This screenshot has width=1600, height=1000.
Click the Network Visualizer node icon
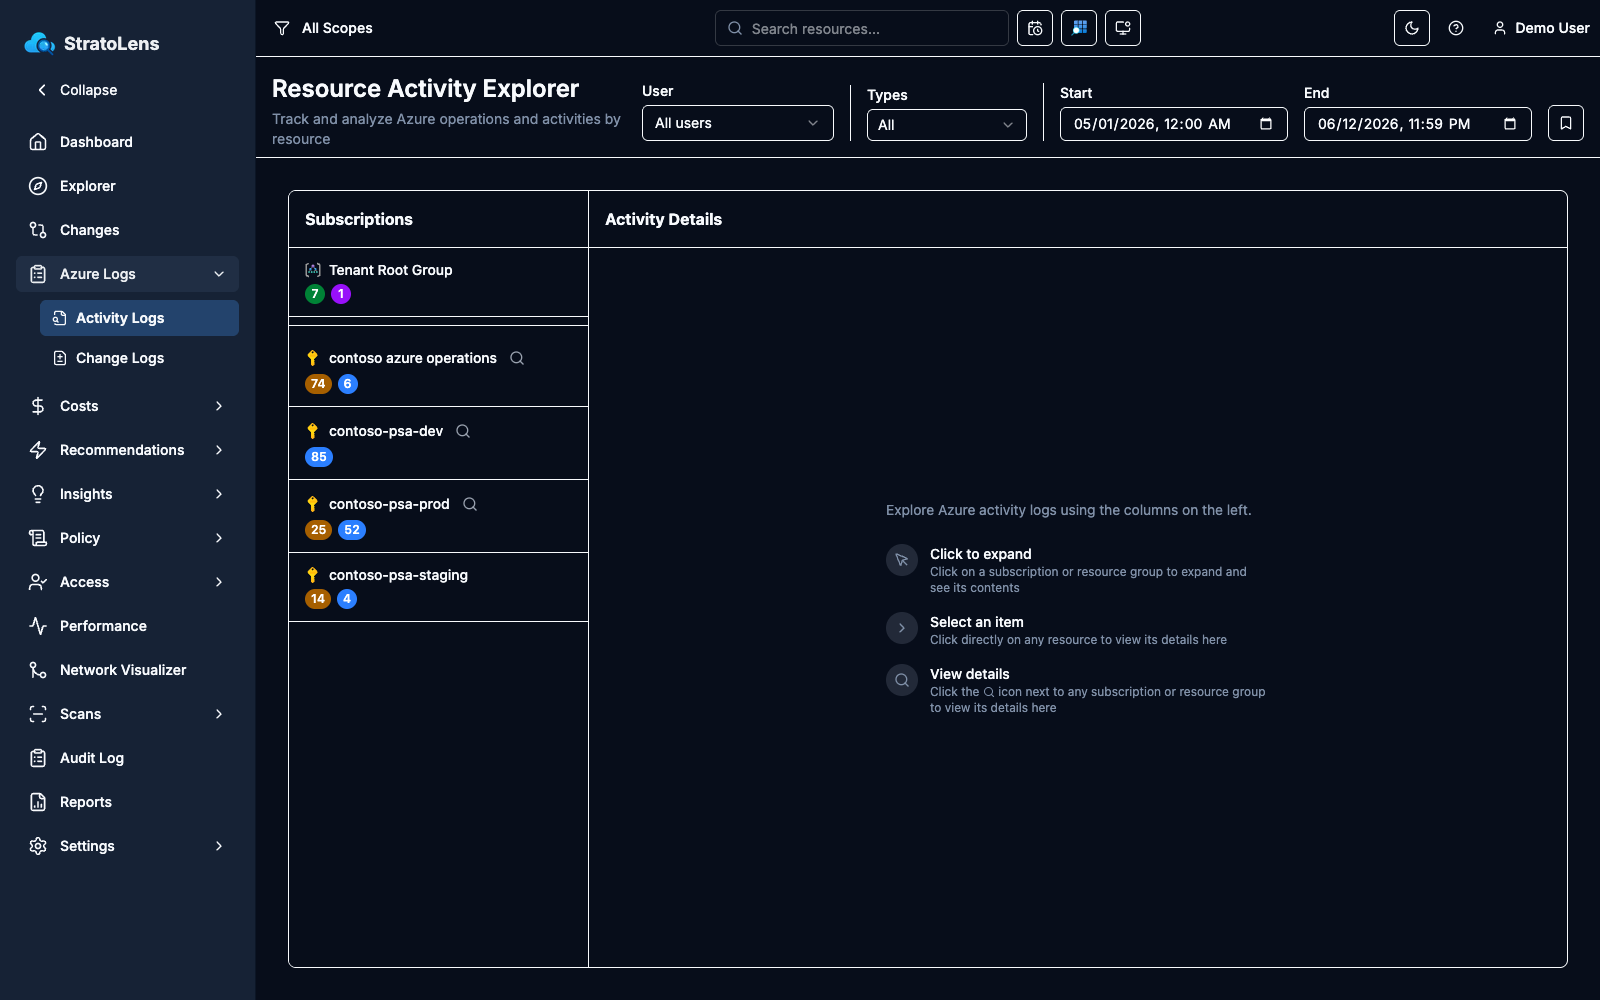[x=38, y=670]
